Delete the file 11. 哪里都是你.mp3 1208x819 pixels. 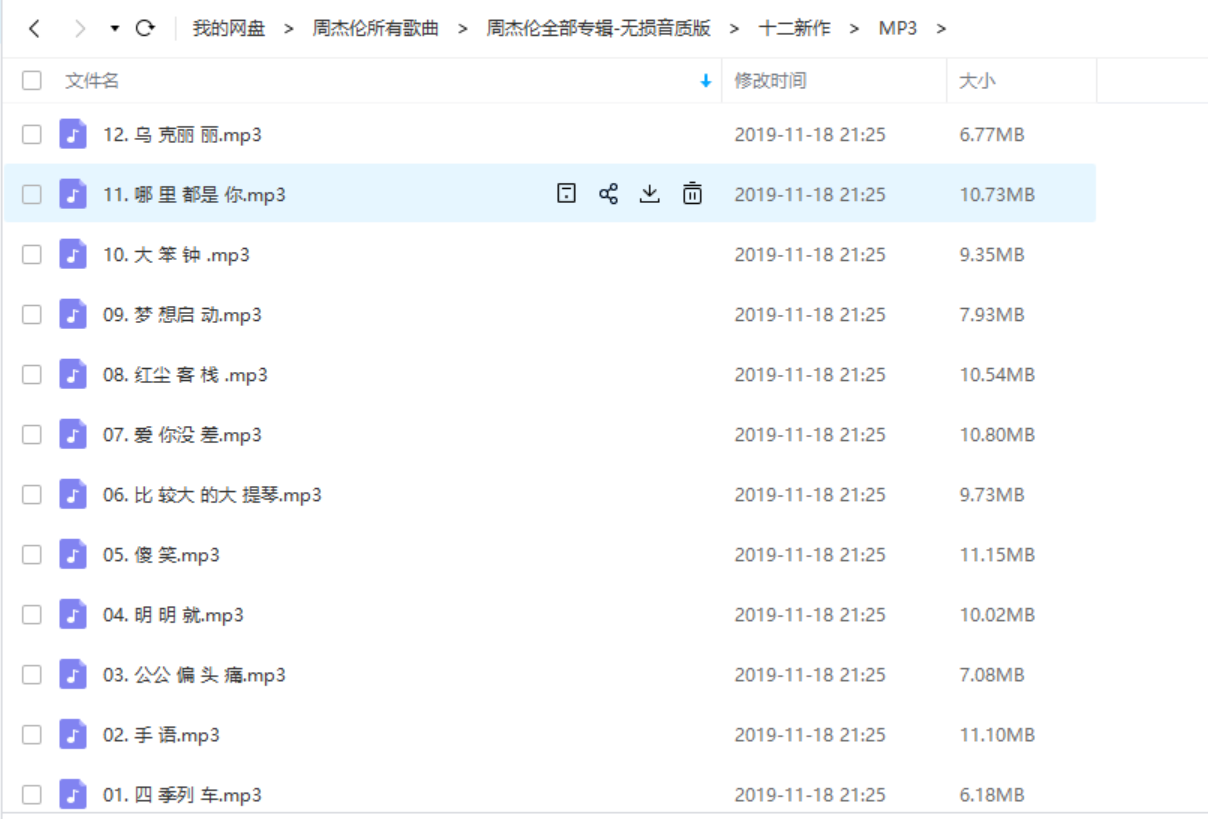pyautogui.click(x=692, y=194)
